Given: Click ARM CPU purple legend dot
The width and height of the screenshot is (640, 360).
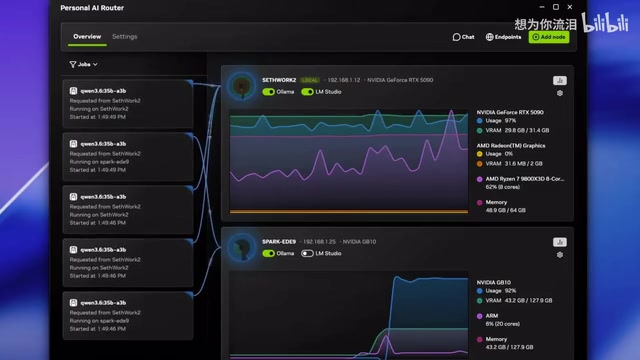Looking at the screenshot, I should click(480, 316).
